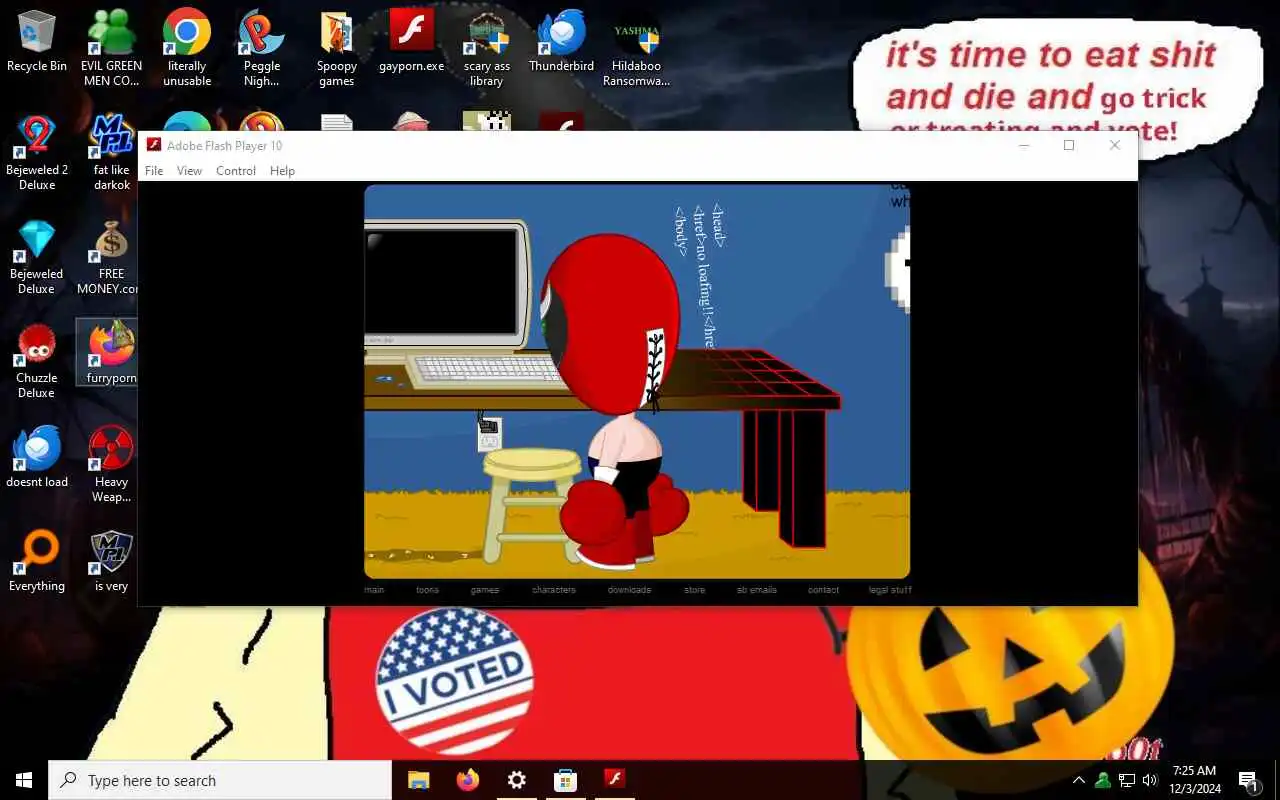
Task: Select the scary ass library shortcut
Action: coord(487,48)
